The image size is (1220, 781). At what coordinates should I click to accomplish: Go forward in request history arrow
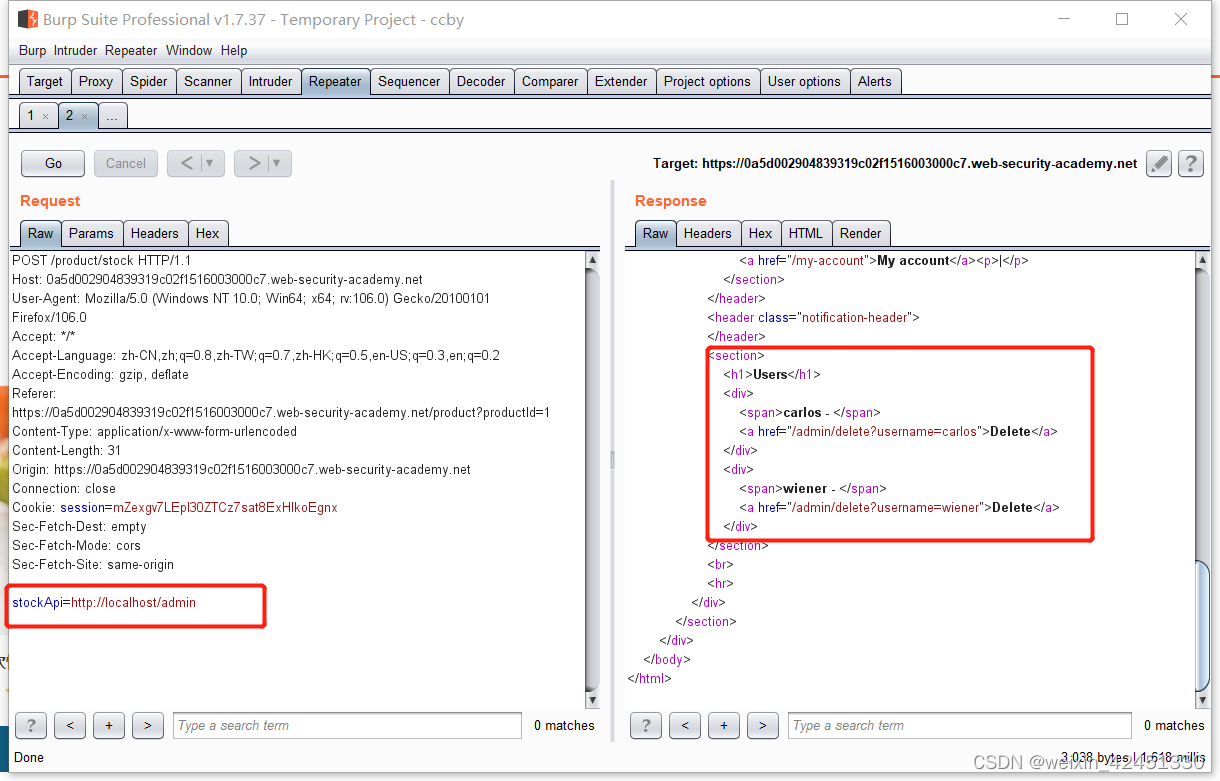click(254, 163)
